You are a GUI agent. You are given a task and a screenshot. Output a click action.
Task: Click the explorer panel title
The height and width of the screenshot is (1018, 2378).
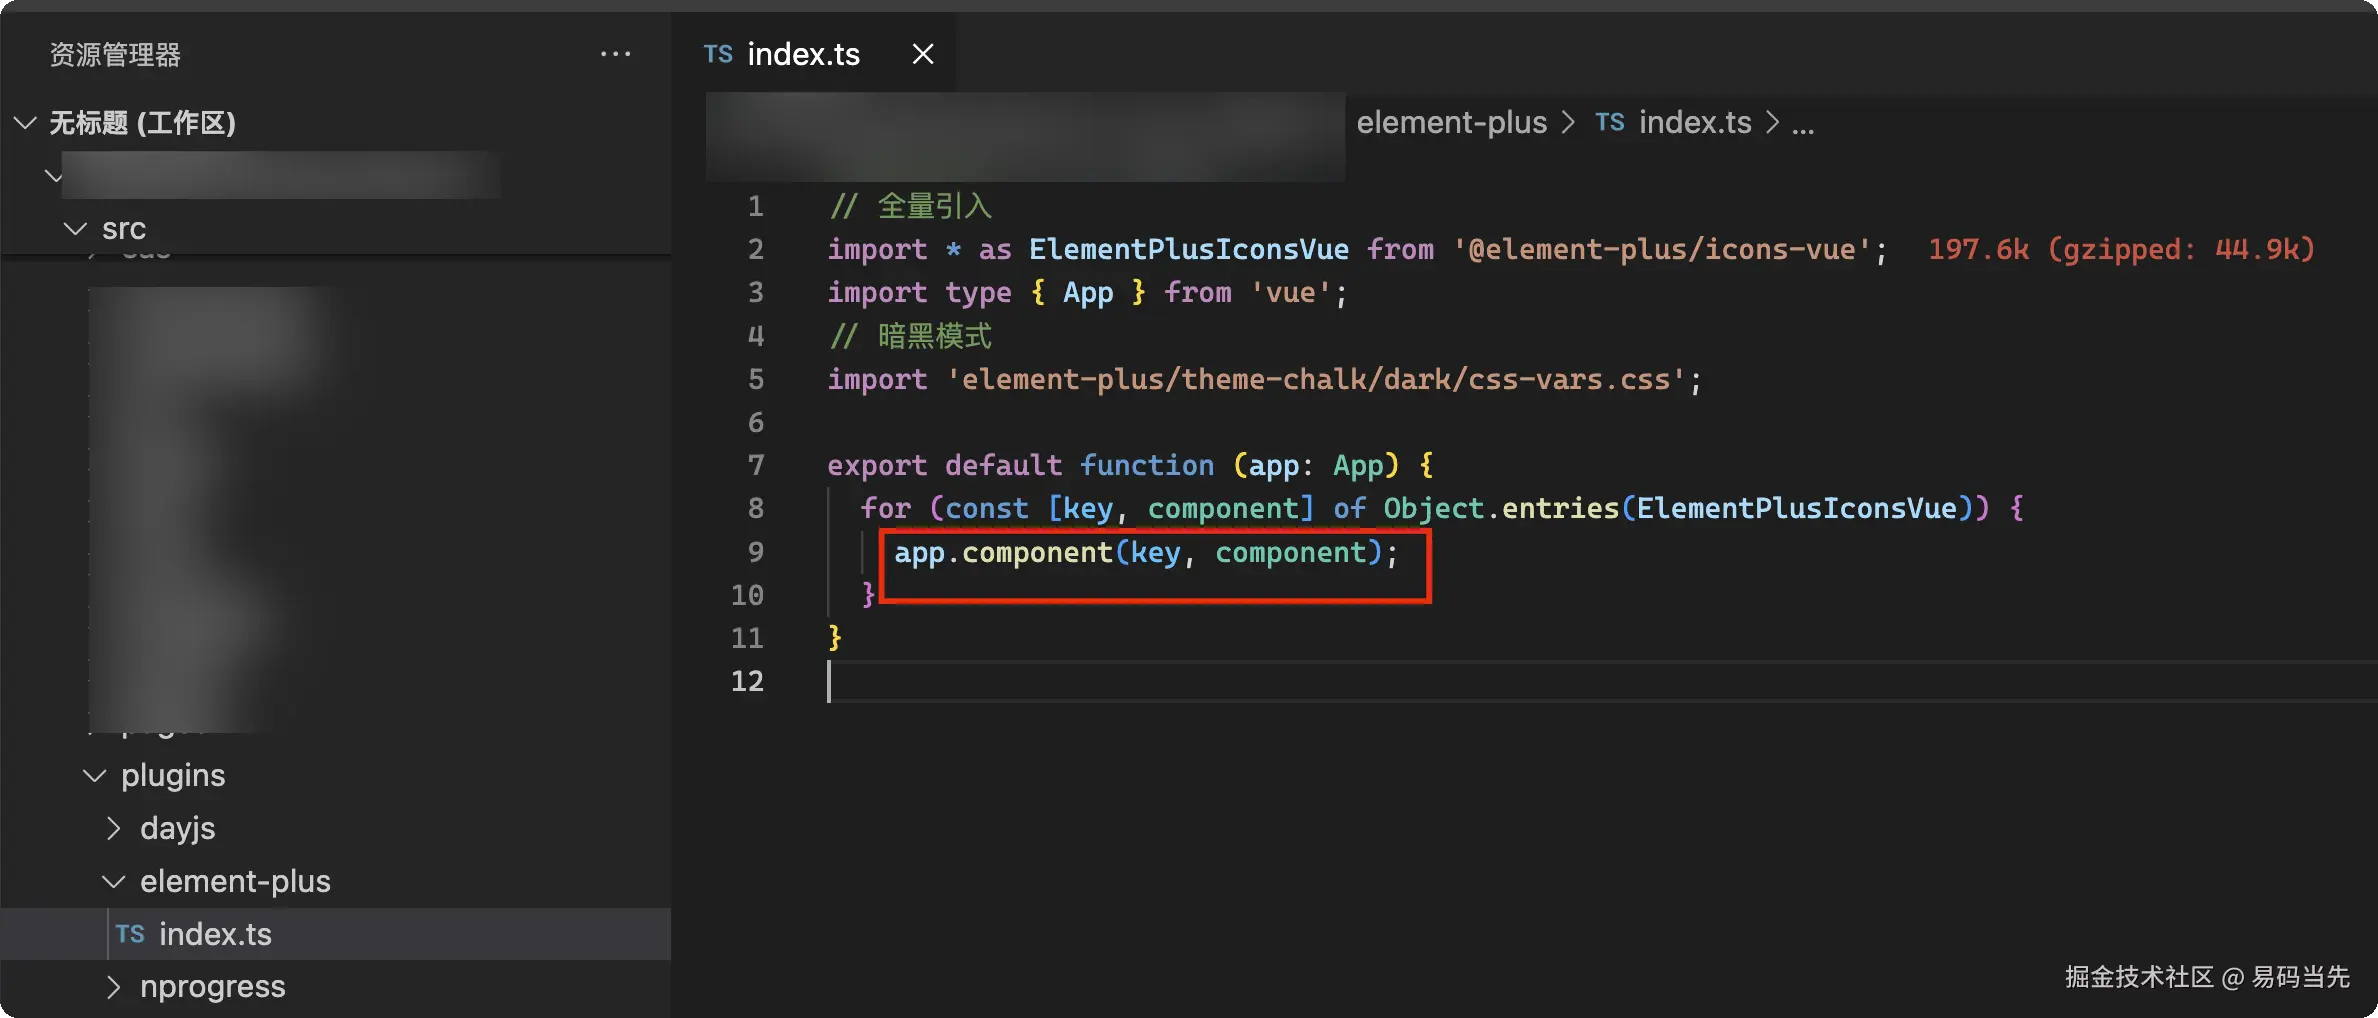[115, 55]
